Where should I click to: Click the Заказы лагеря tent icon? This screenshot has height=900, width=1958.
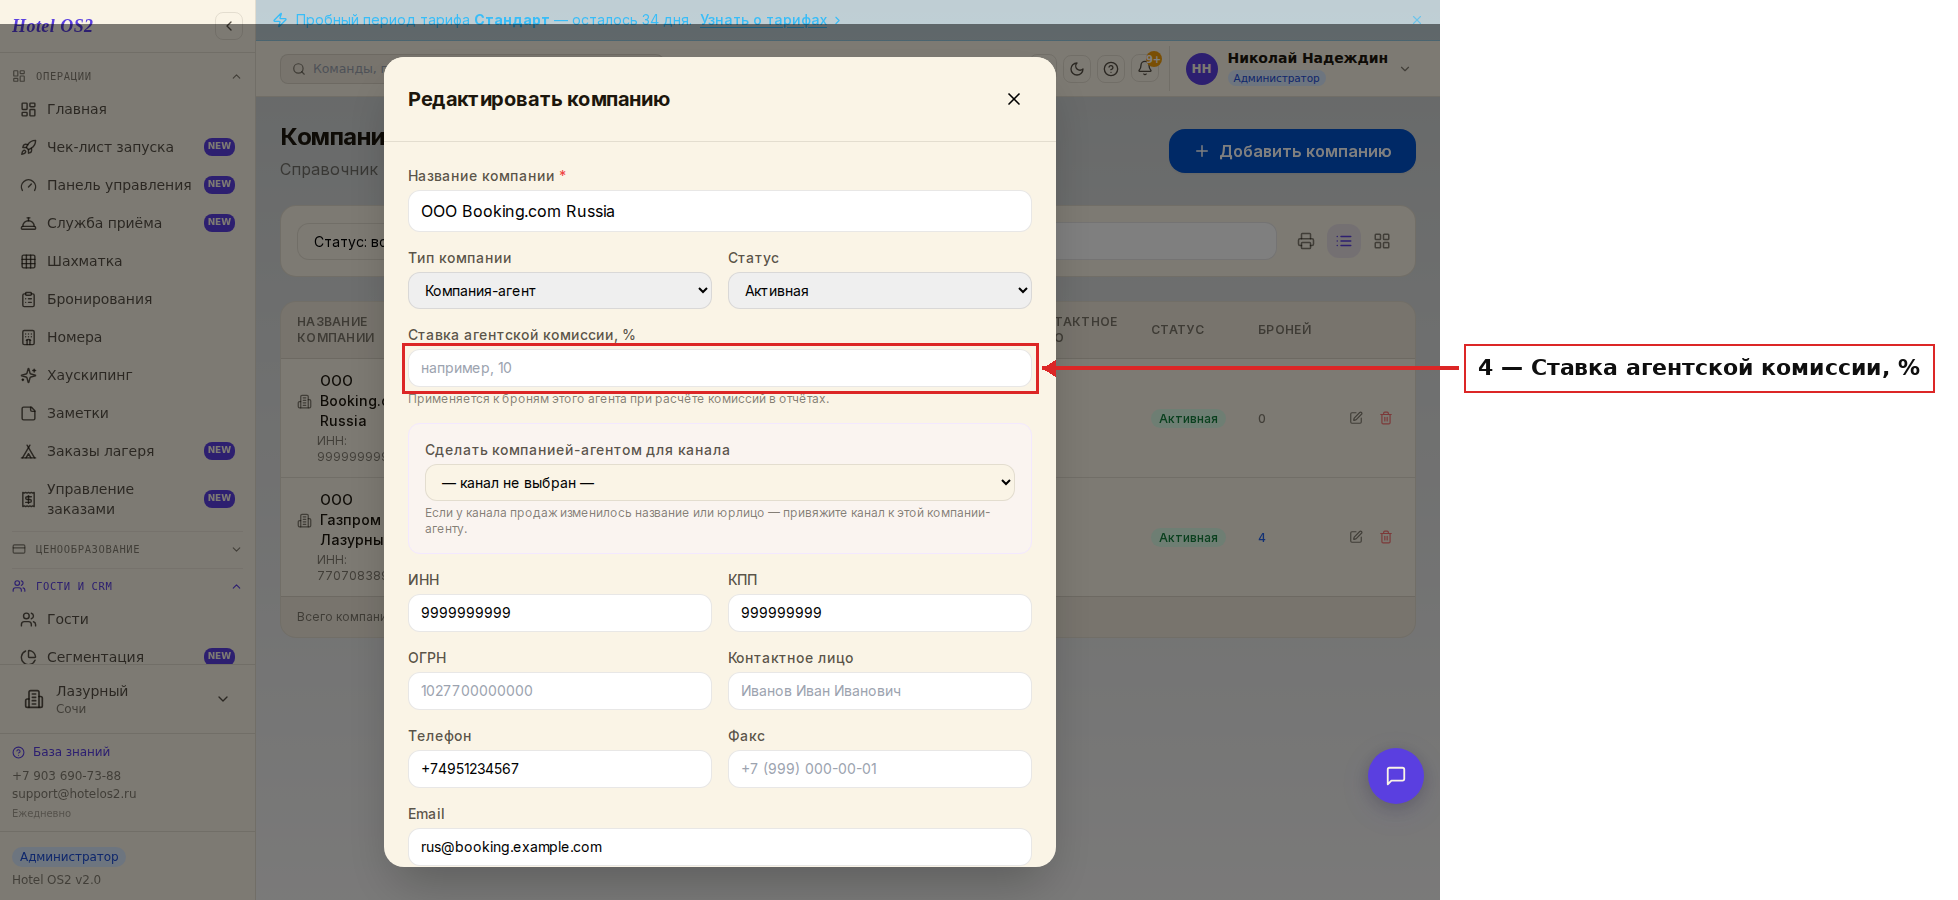(29, 451)
